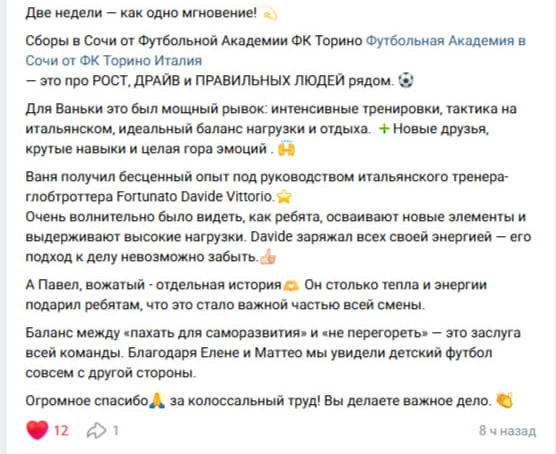This screenshot has width=556, height=454.
Task: Like the post with the red heart
Action: (37, 430)
